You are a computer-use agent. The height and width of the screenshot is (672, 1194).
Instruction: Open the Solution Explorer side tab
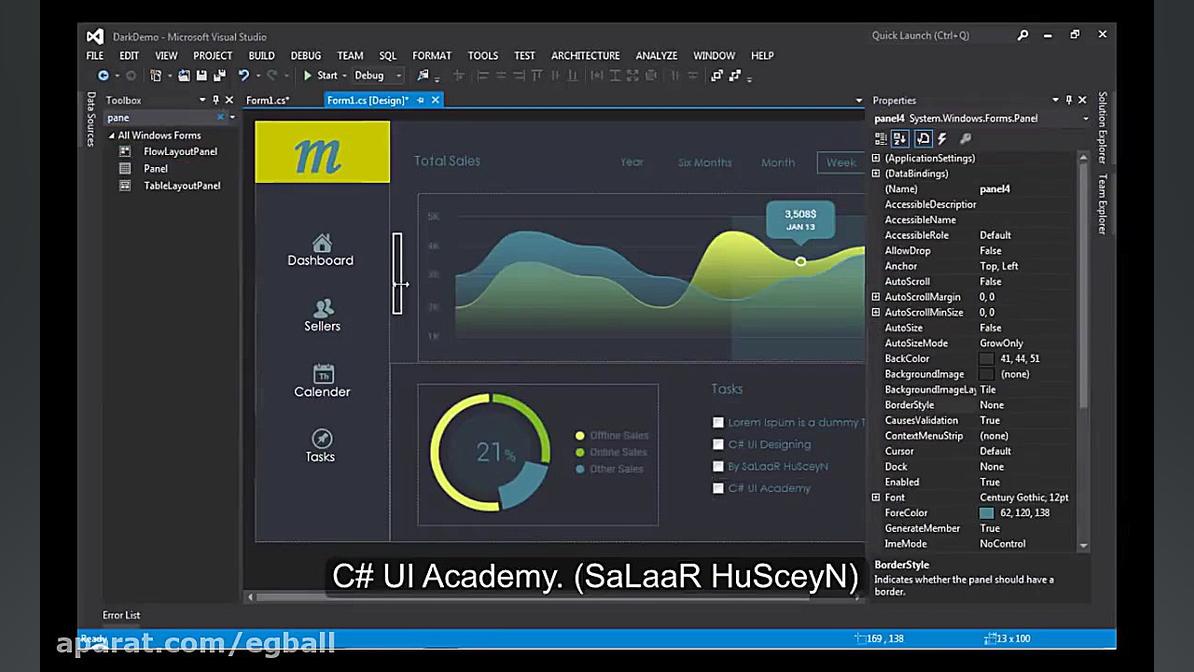[x=1102, y=127]
